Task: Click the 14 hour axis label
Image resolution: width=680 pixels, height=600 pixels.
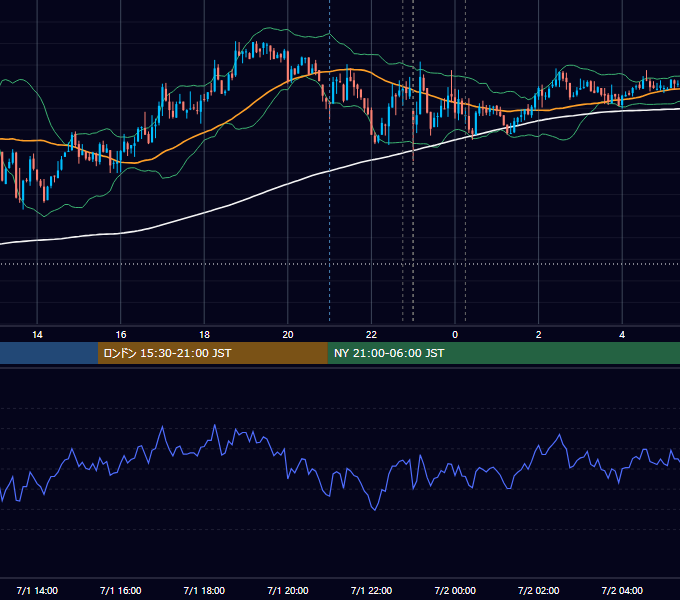Action: click(37, 335)
